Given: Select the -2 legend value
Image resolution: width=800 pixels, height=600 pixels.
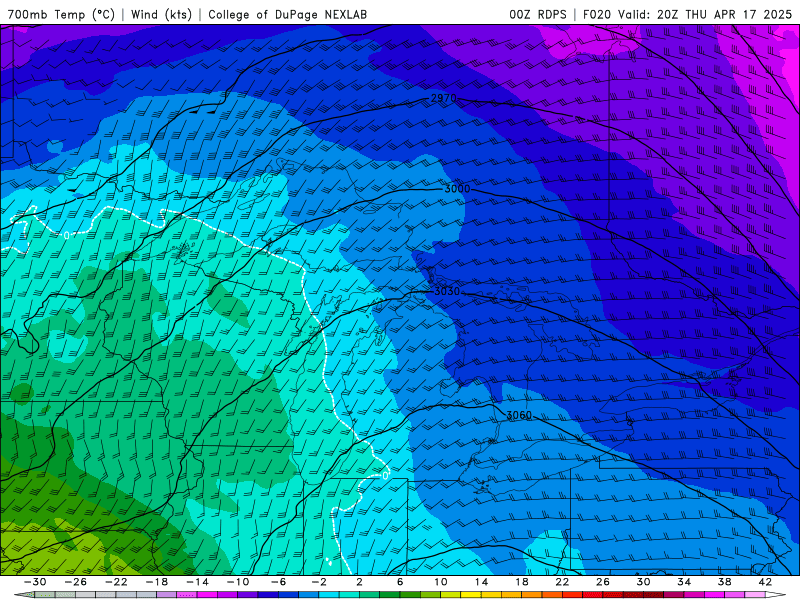Looking at the screenshot, I should click(319, 582).
